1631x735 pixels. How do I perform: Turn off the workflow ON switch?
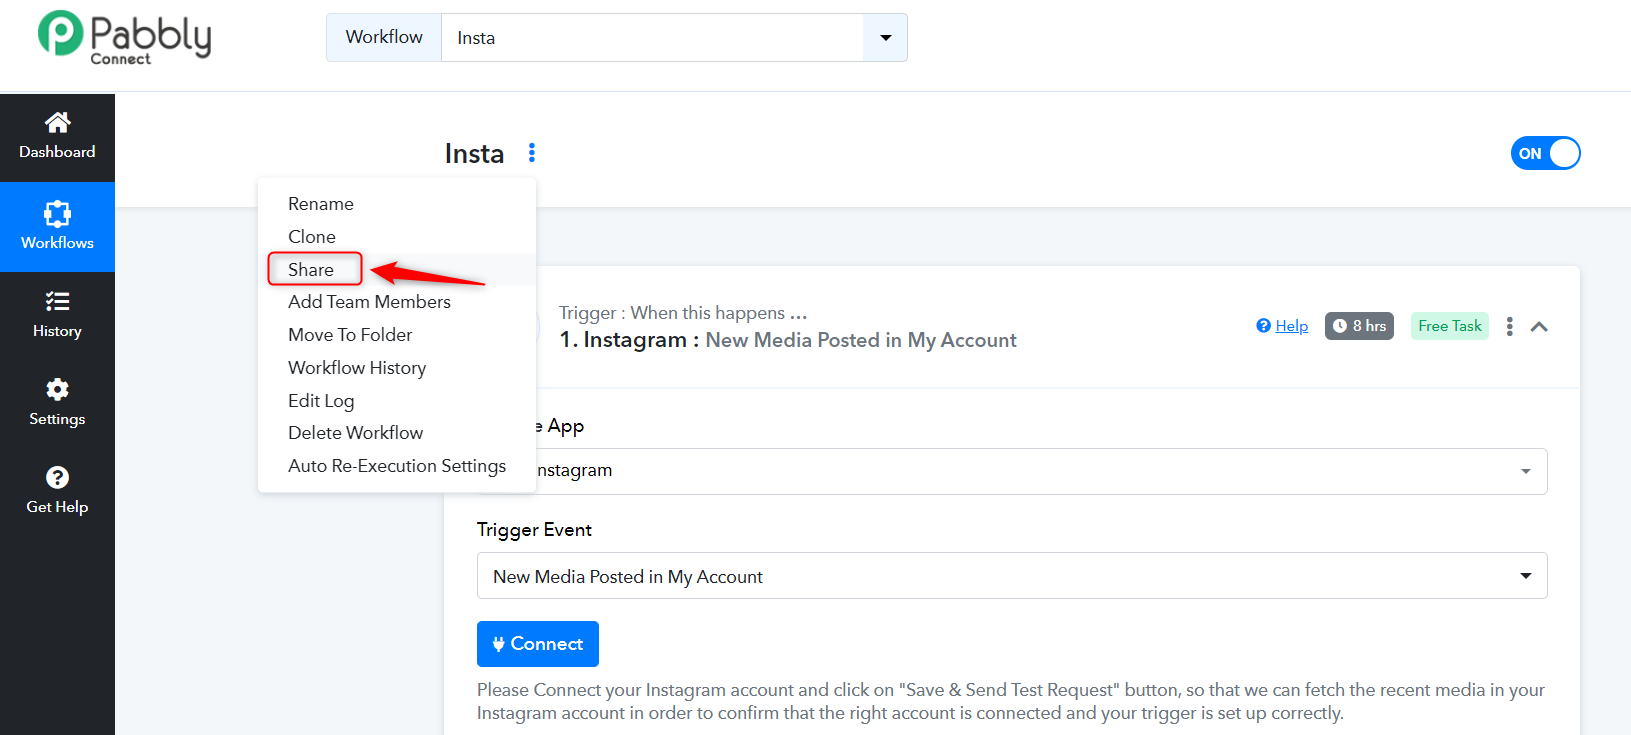tap(1545, 153)
